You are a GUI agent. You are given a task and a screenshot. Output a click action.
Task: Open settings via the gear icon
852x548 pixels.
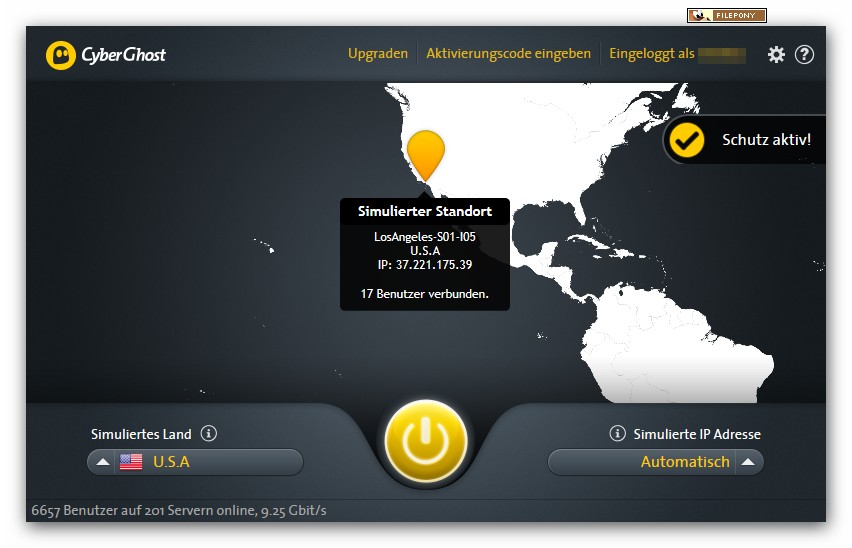(x=776, y=54)
